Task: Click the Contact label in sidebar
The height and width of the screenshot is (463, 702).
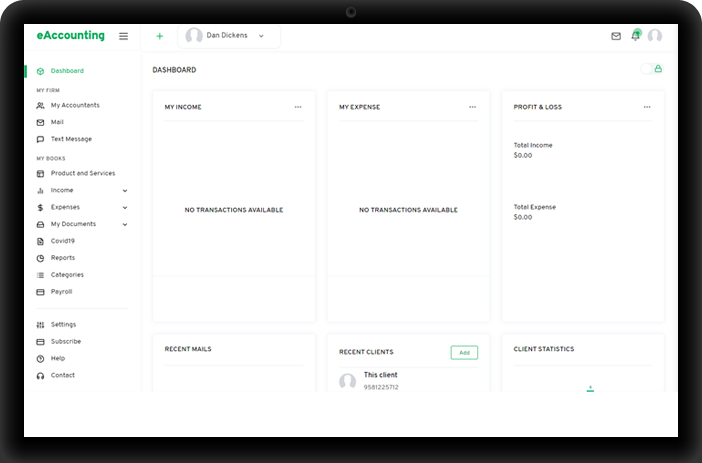Action: click(x=63, y=375)
